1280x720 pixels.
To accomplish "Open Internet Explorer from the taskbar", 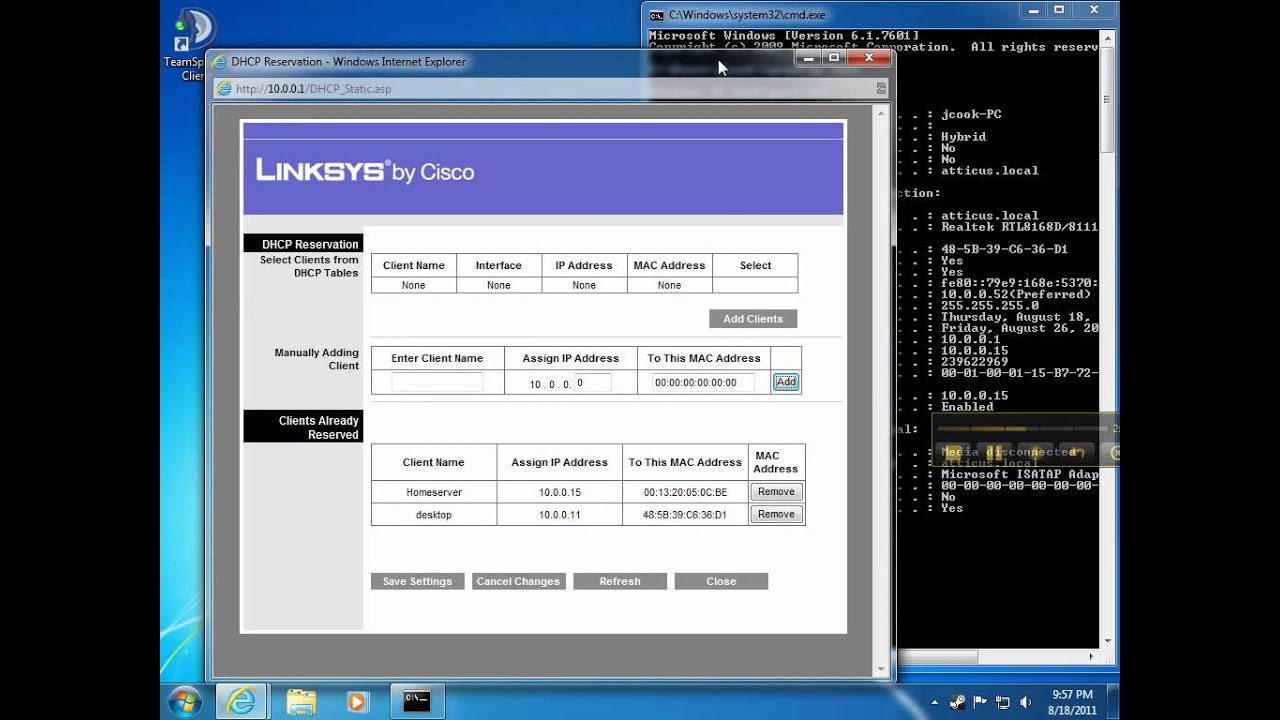I will pos(241,701).
